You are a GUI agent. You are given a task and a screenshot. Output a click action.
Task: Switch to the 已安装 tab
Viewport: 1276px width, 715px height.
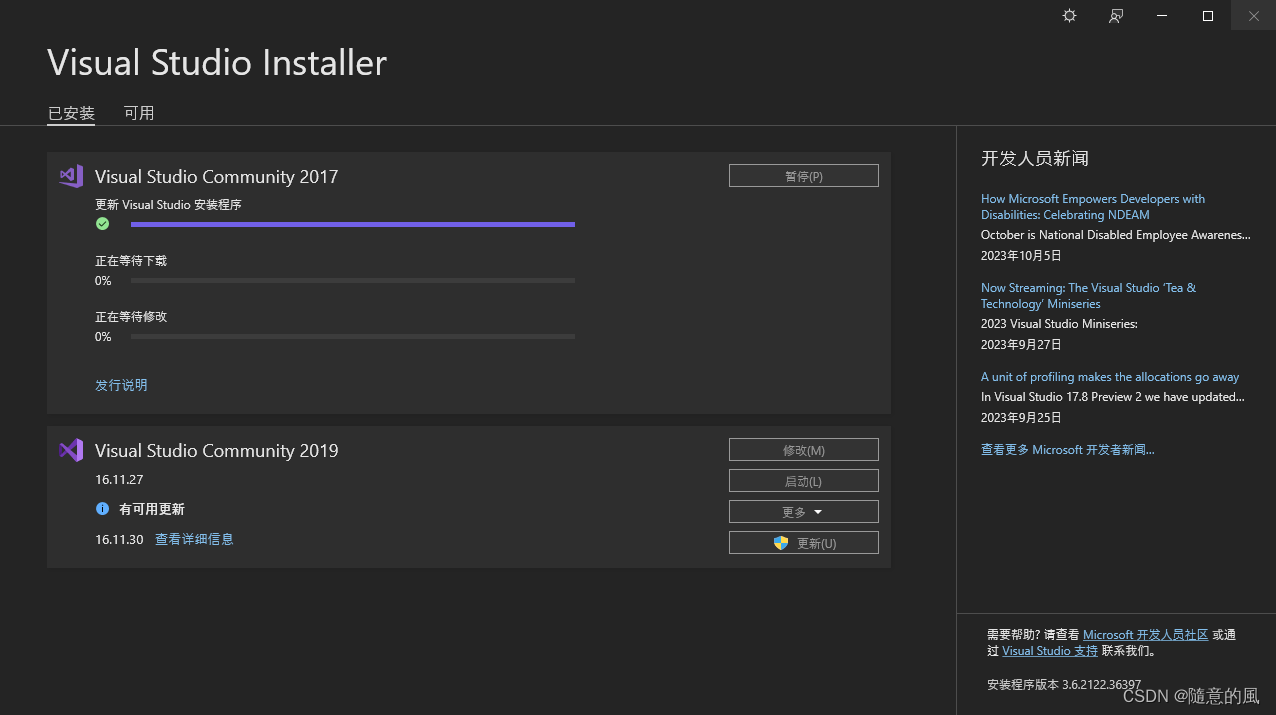point(71,113)
